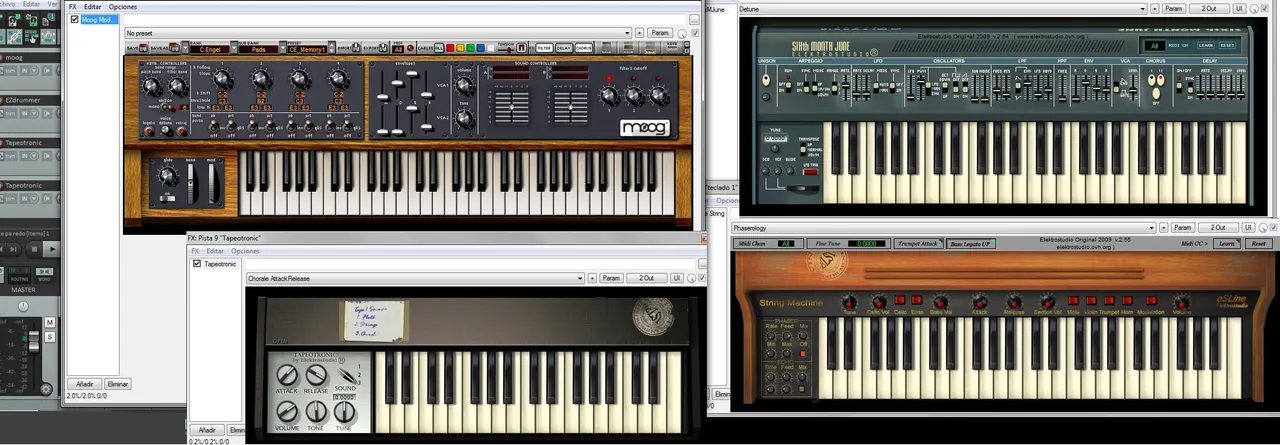Open the Phaserology preset dropdown
Viewport: 1280px width, 445px height.
coord(944,228)
